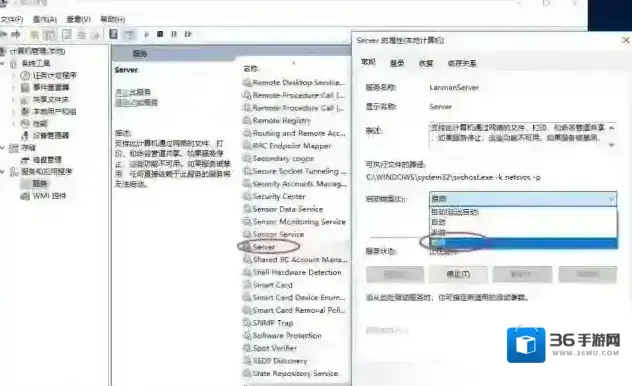
Task: Choose 自动 option in startup type list
Action: [523, 222]
